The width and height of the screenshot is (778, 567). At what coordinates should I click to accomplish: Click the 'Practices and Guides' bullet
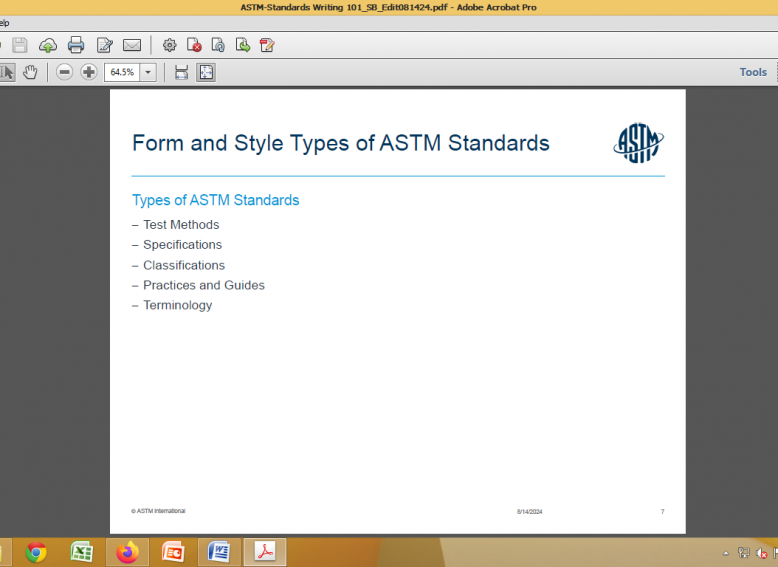pyautogui.click(x=204, y=285)
